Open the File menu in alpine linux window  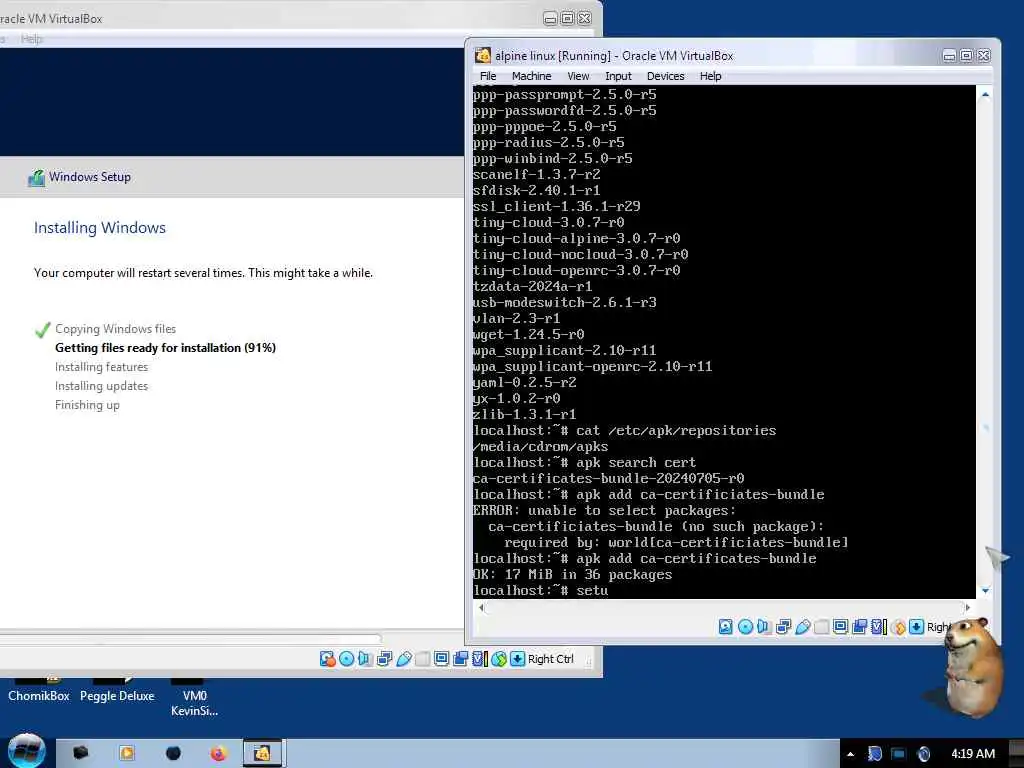coord(488,76)
